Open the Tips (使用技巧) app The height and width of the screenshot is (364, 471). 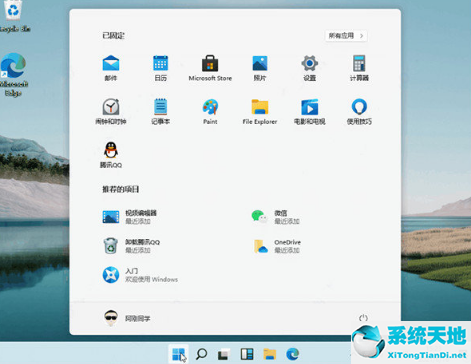359,111
